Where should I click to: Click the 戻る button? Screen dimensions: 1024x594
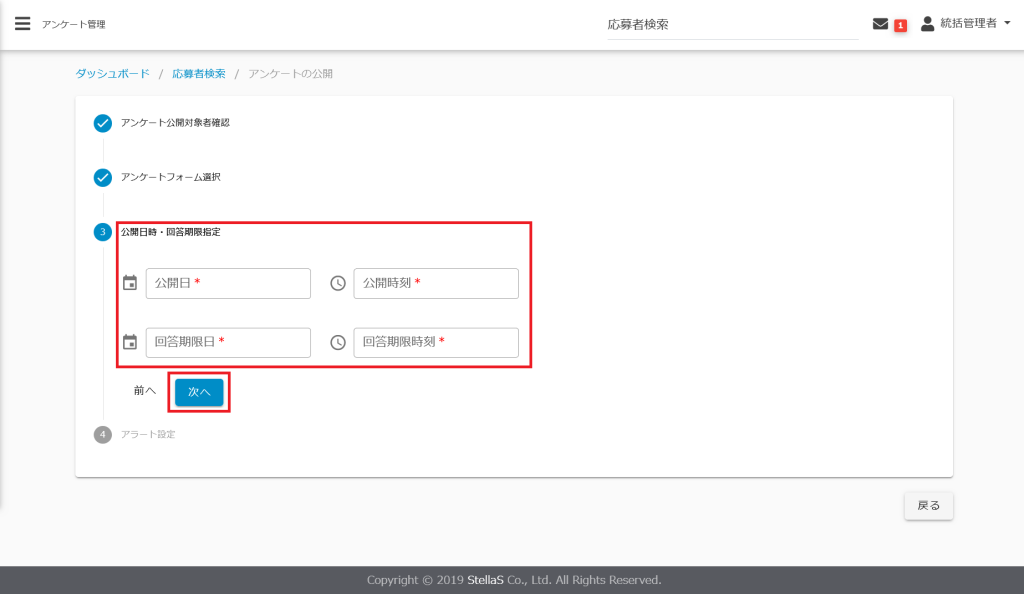[x=928, y=505]
